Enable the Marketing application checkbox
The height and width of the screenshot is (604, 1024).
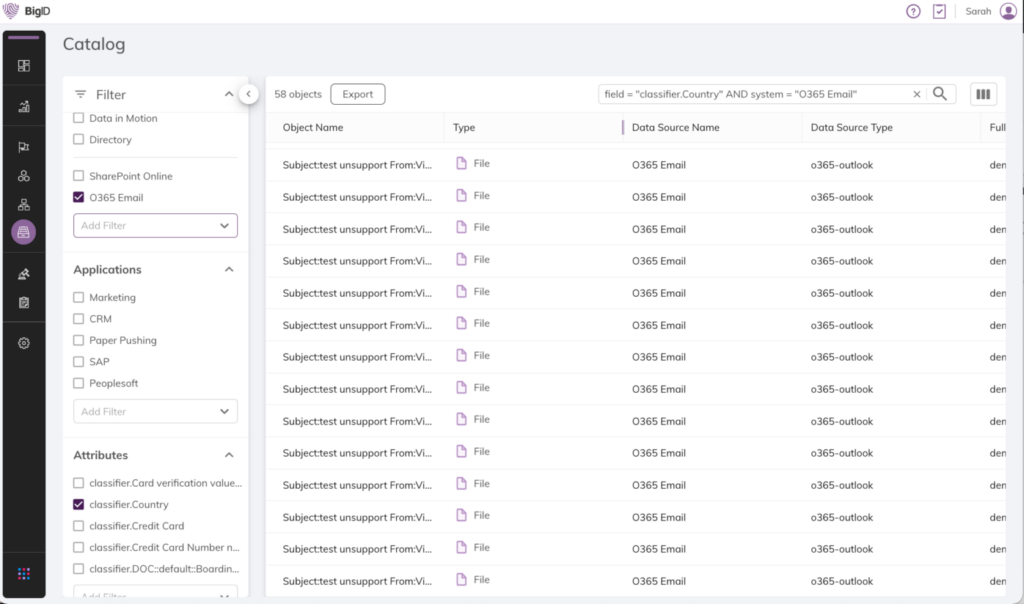pyautogui.click(x=79, y=298)
